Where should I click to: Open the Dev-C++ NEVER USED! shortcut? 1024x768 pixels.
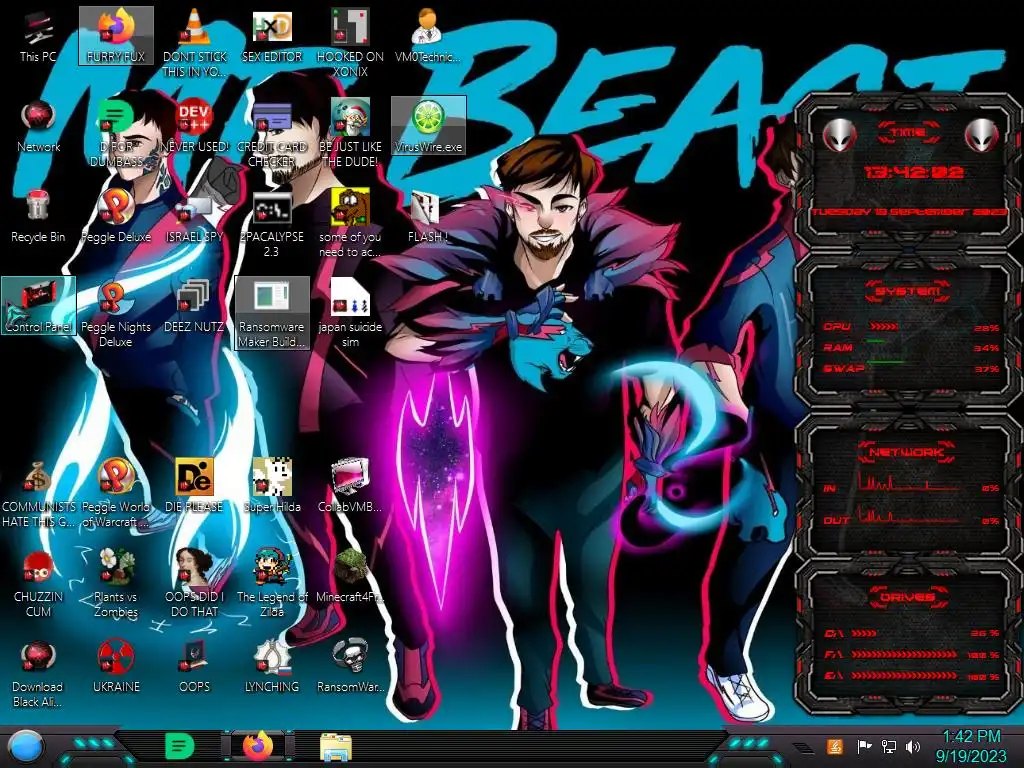pos(194,127)
